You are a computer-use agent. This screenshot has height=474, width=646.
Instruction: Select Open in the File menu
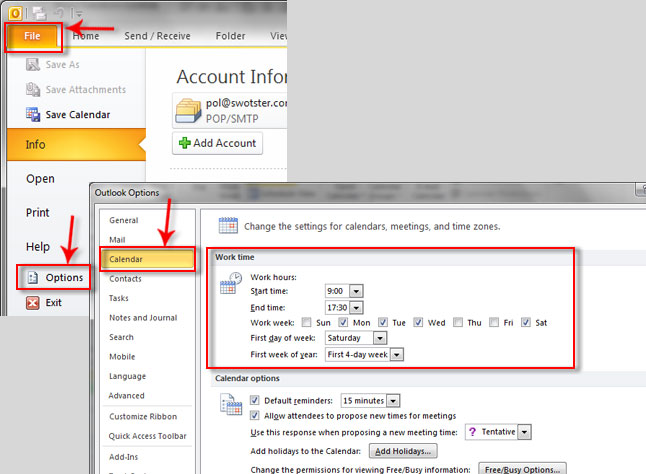[x=40, y=179]
